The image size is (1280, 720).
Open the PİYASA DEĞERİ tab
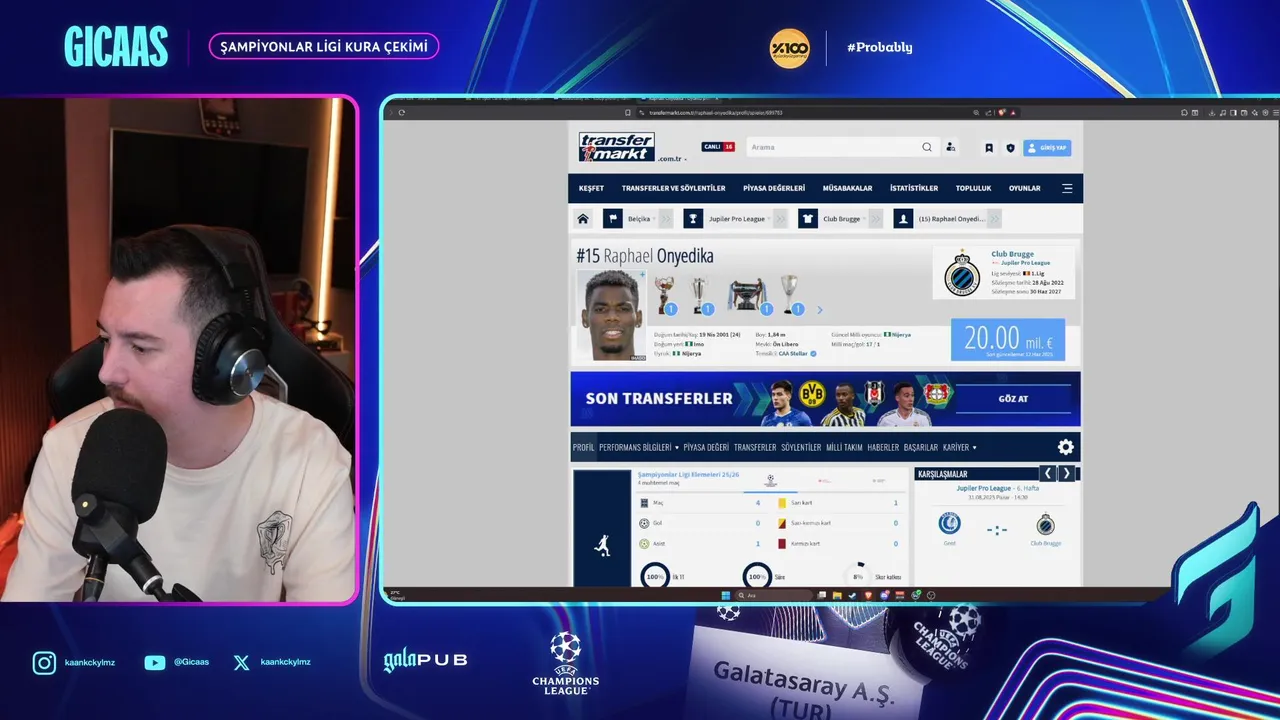coord(706,447)
